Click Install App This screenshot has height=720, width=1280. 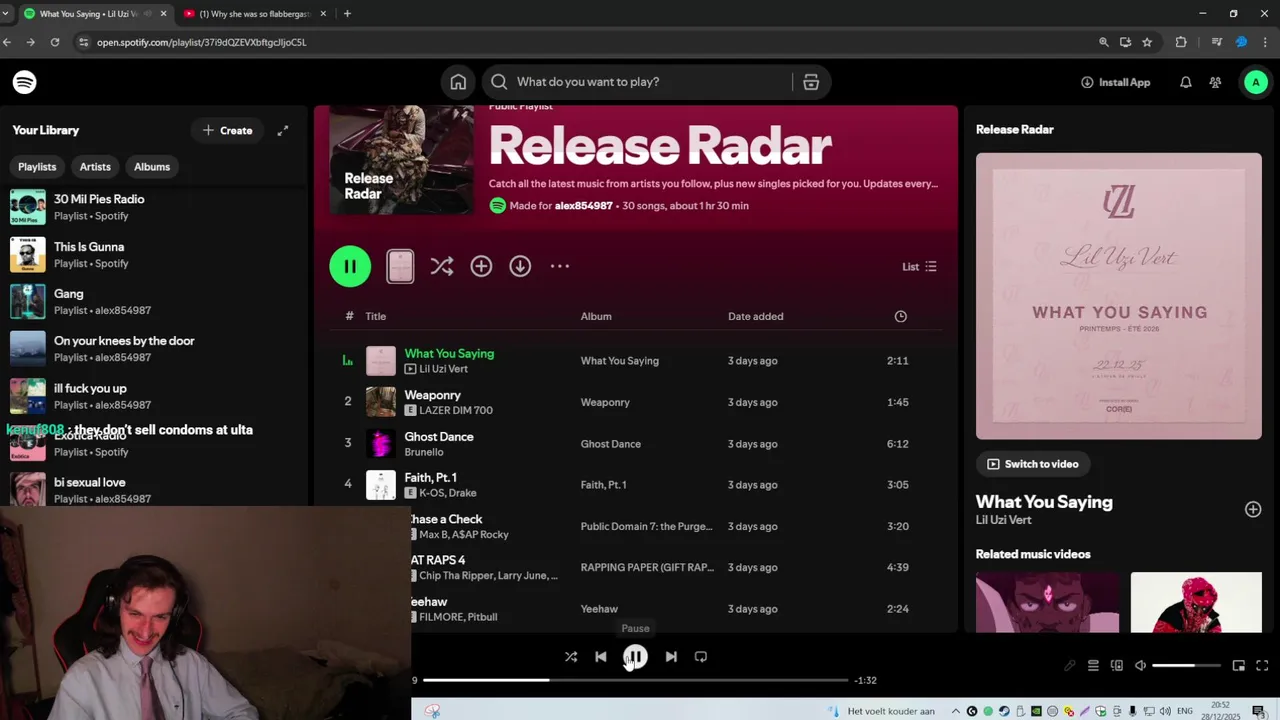coord(1115,82)
